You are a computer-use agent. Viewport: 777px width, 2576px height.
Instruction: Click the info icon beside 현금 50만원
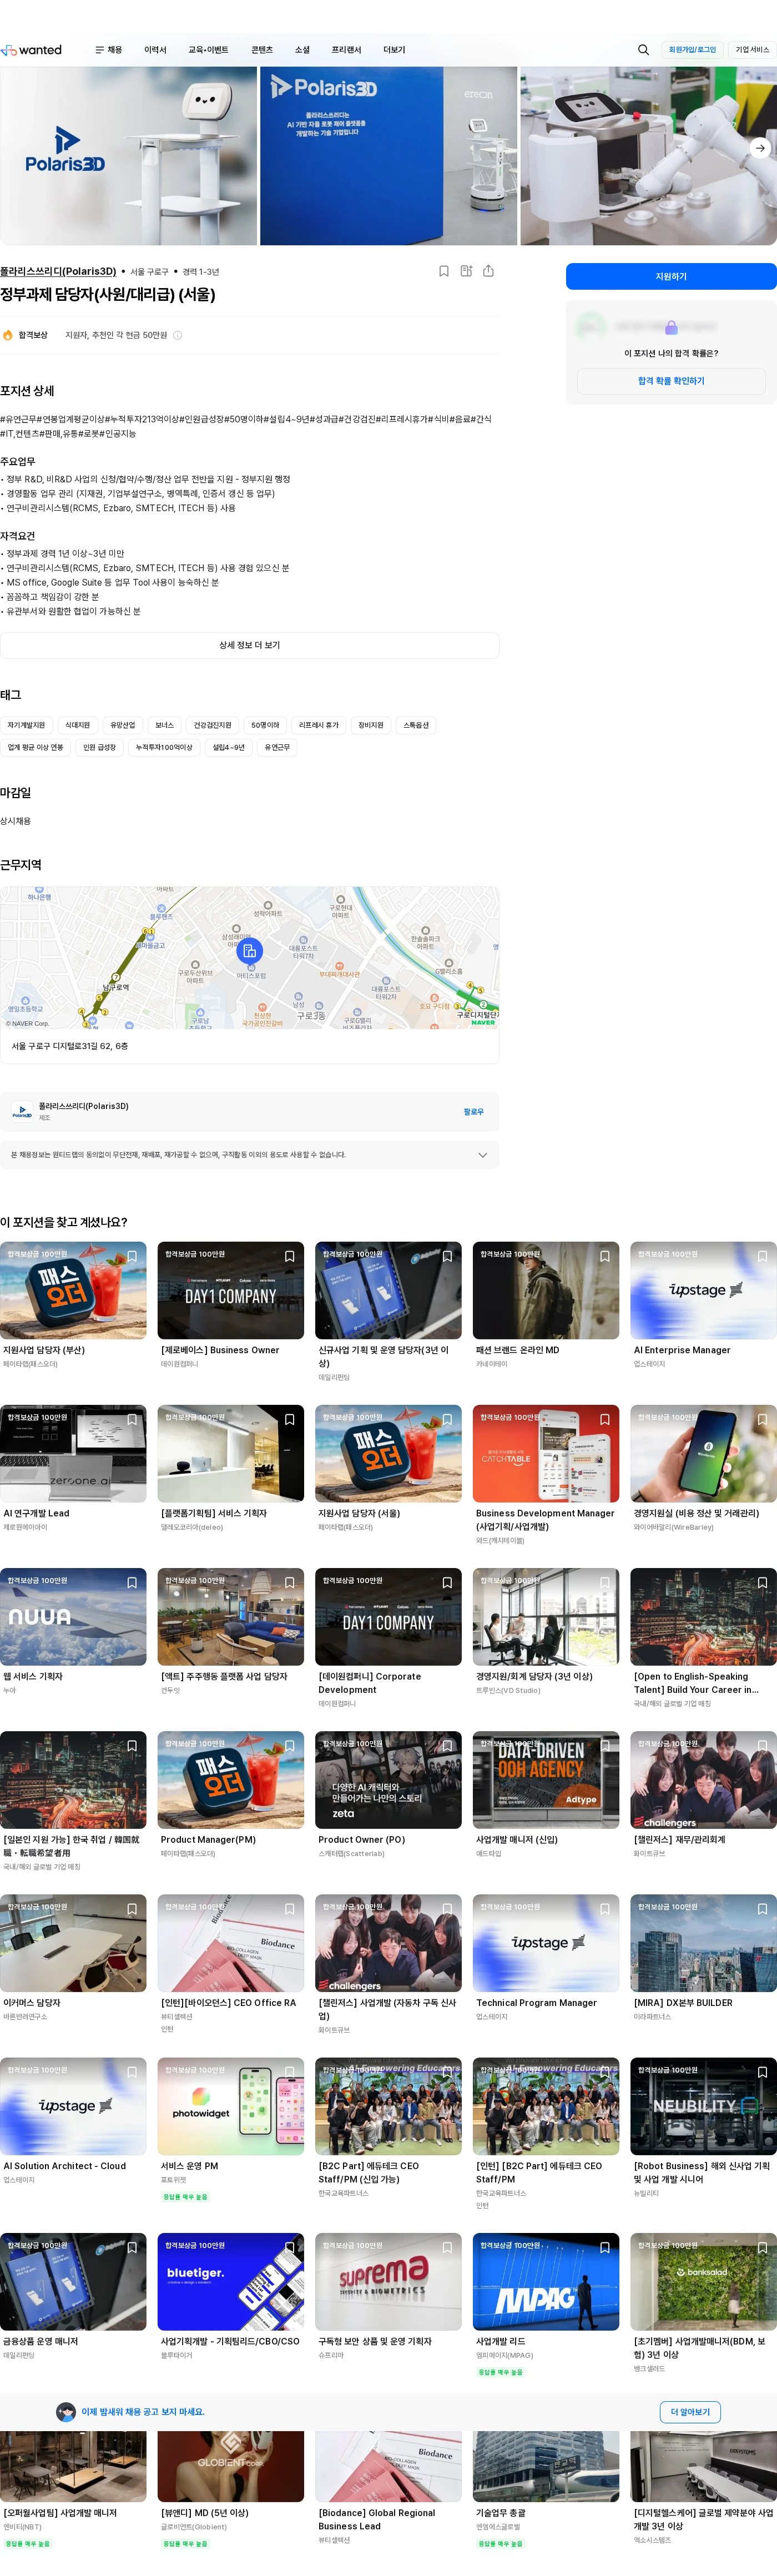tap(177, 335)
